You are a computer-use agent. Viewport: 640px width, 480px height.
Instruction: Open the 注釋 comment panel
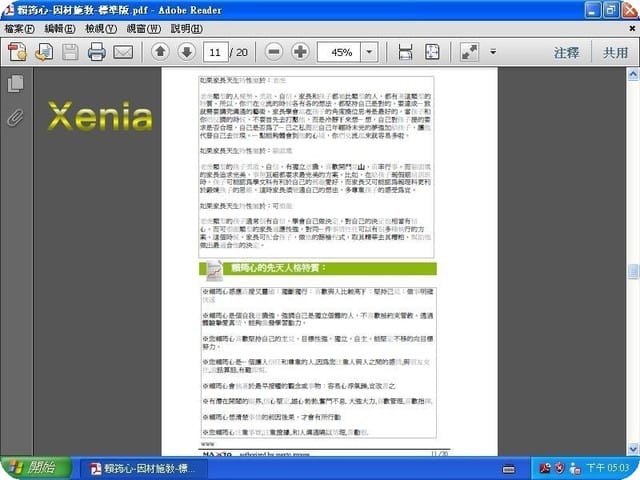[x=567, y=52]
